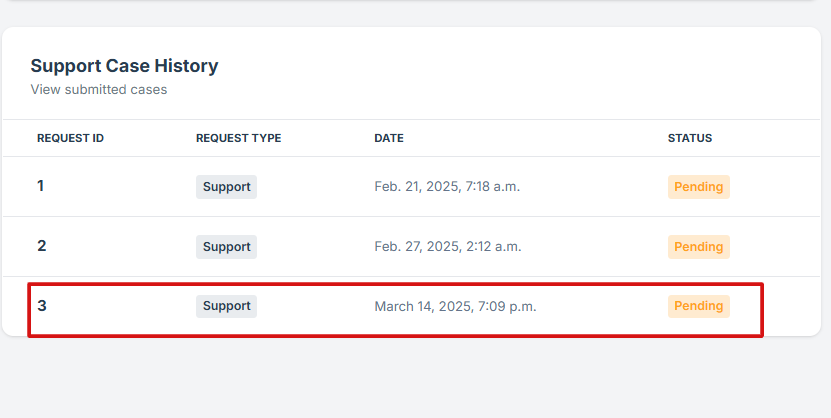Click the Pending status of request 3
The width and height of the screenshot is (831, 418).
(698, 306)
